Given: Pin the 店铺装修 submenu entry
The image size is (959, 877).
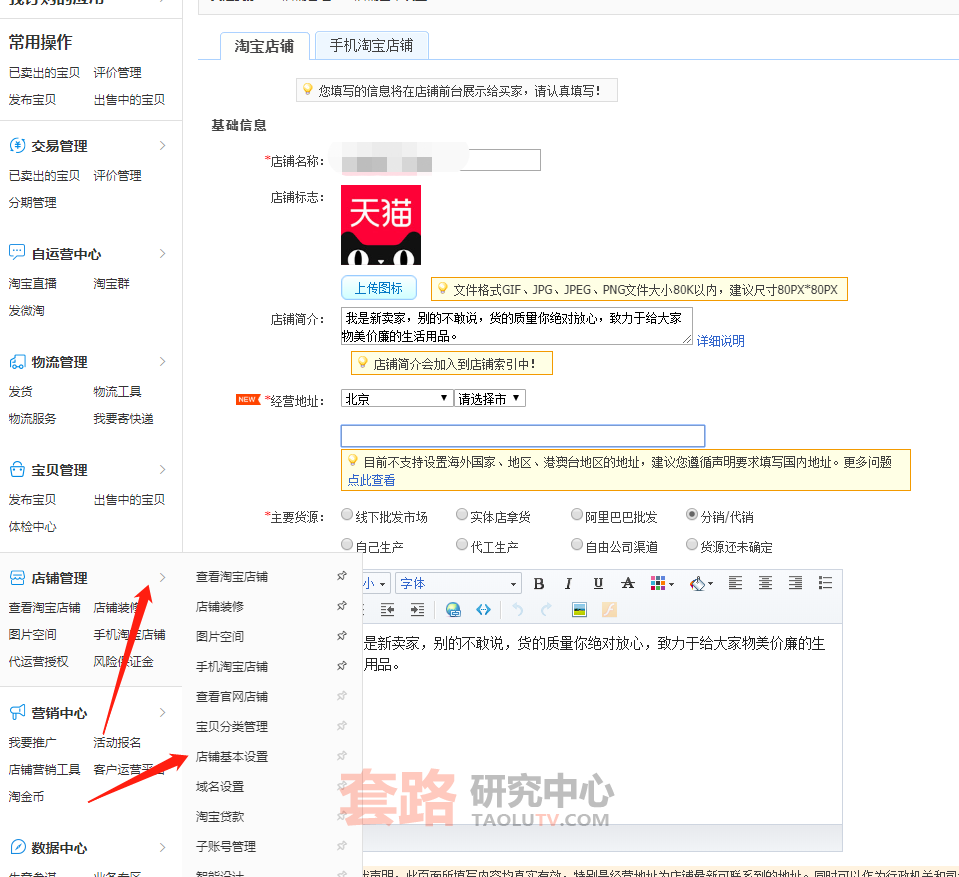Looking at the screenshot, I should [342, 605].
